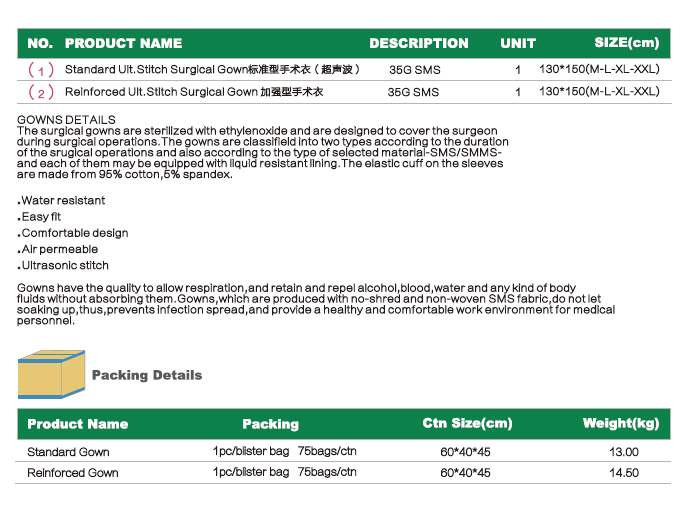Click the UNIT column header
This screenshot has width=683, height=507.
(517, 43)
